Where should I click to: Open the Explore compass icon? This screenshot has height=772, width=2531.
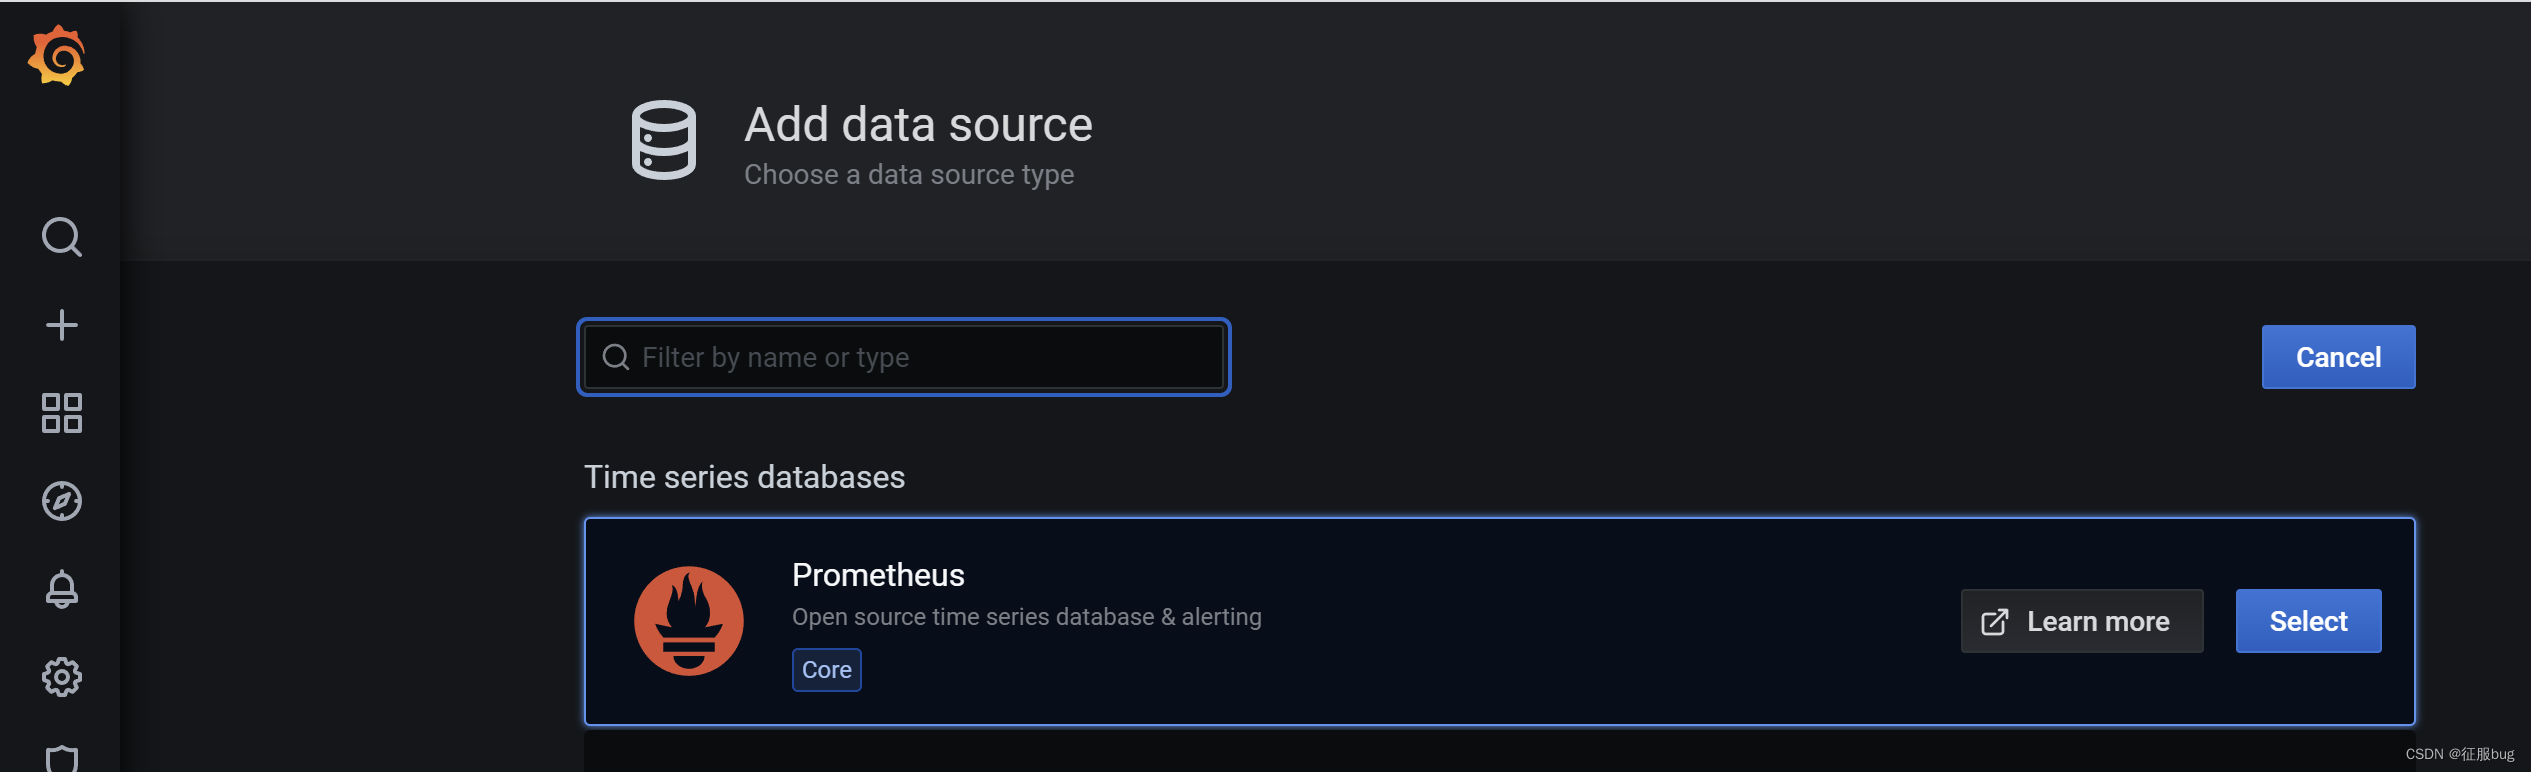click(61, 501)
